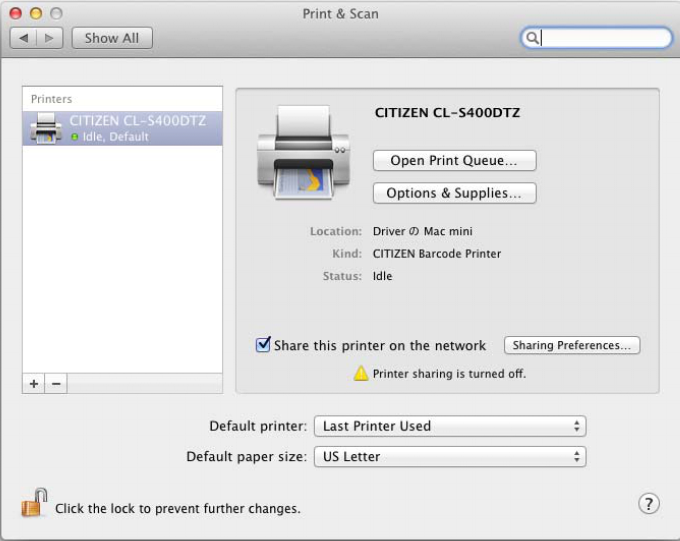Click the back navigation arrow
This screenshot has height=541, width=680.
pos(24,38)
